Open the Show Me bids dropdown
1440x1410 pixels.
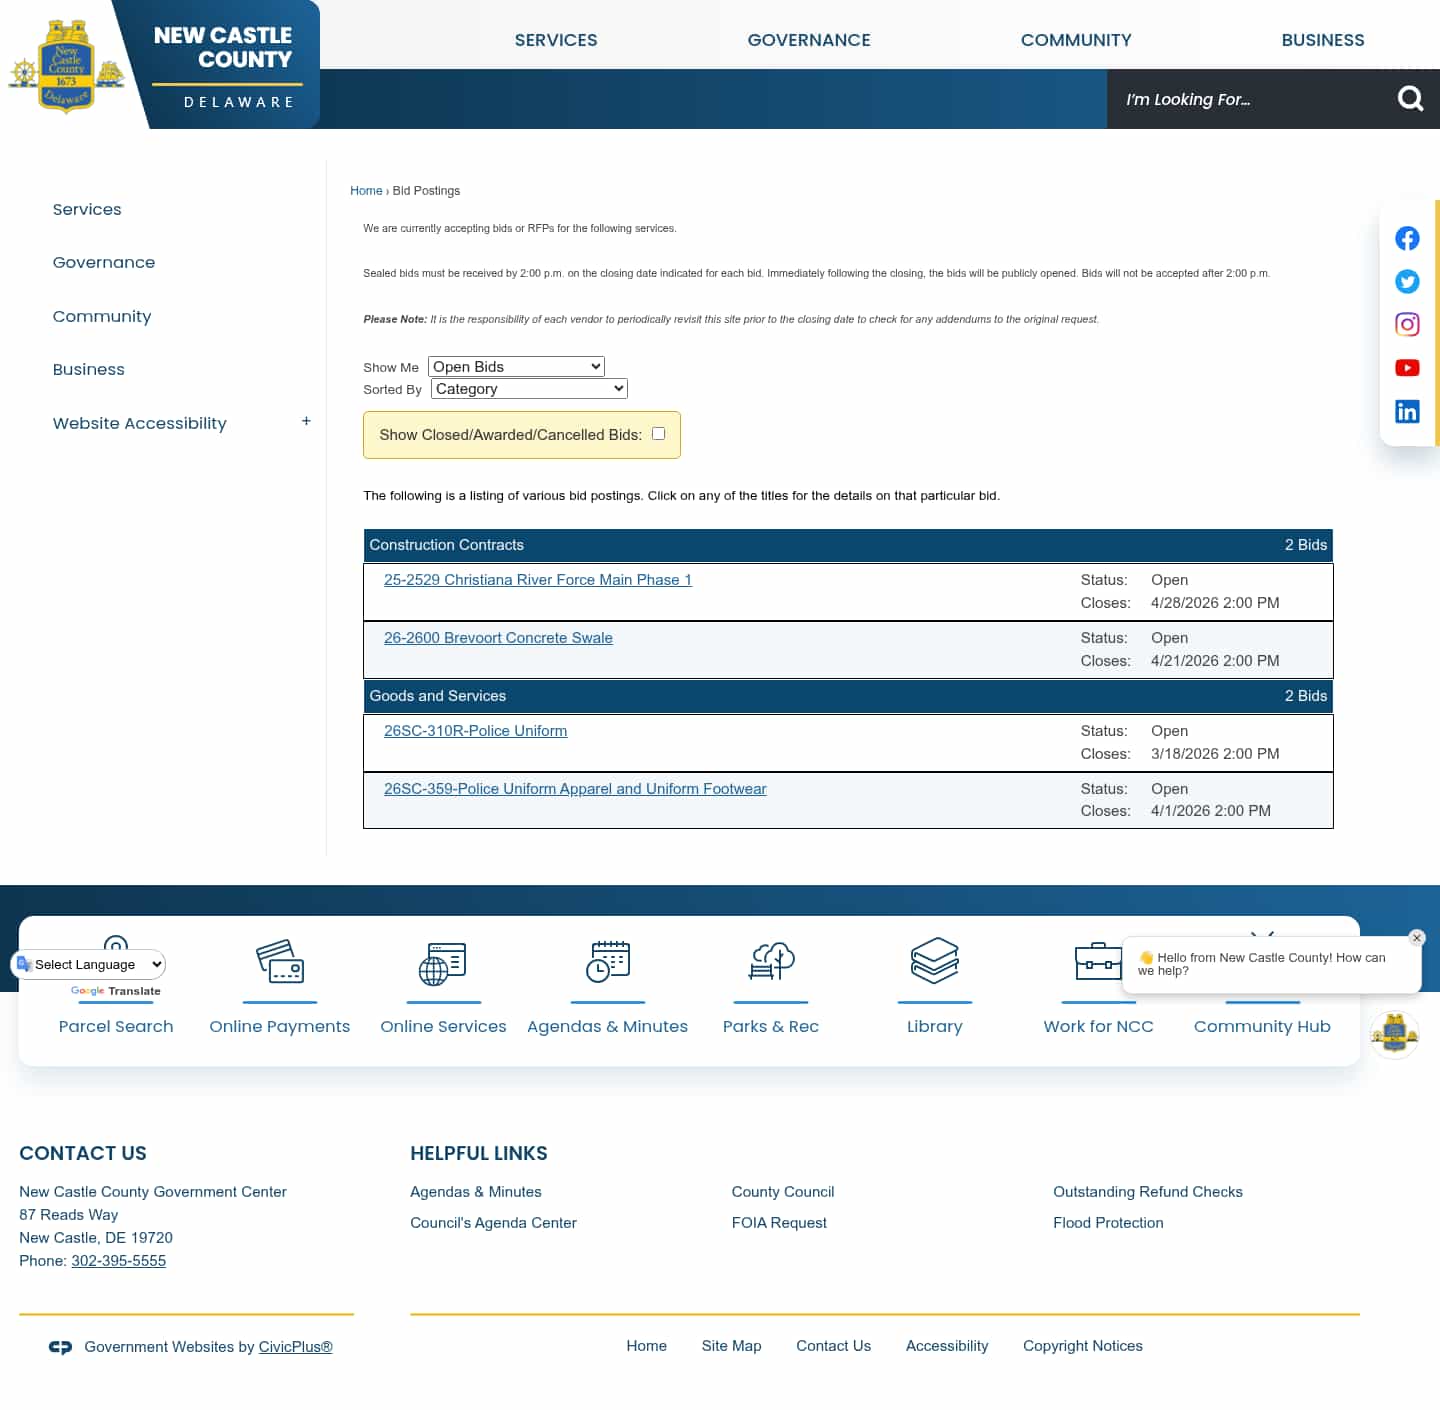pos(515,366)
